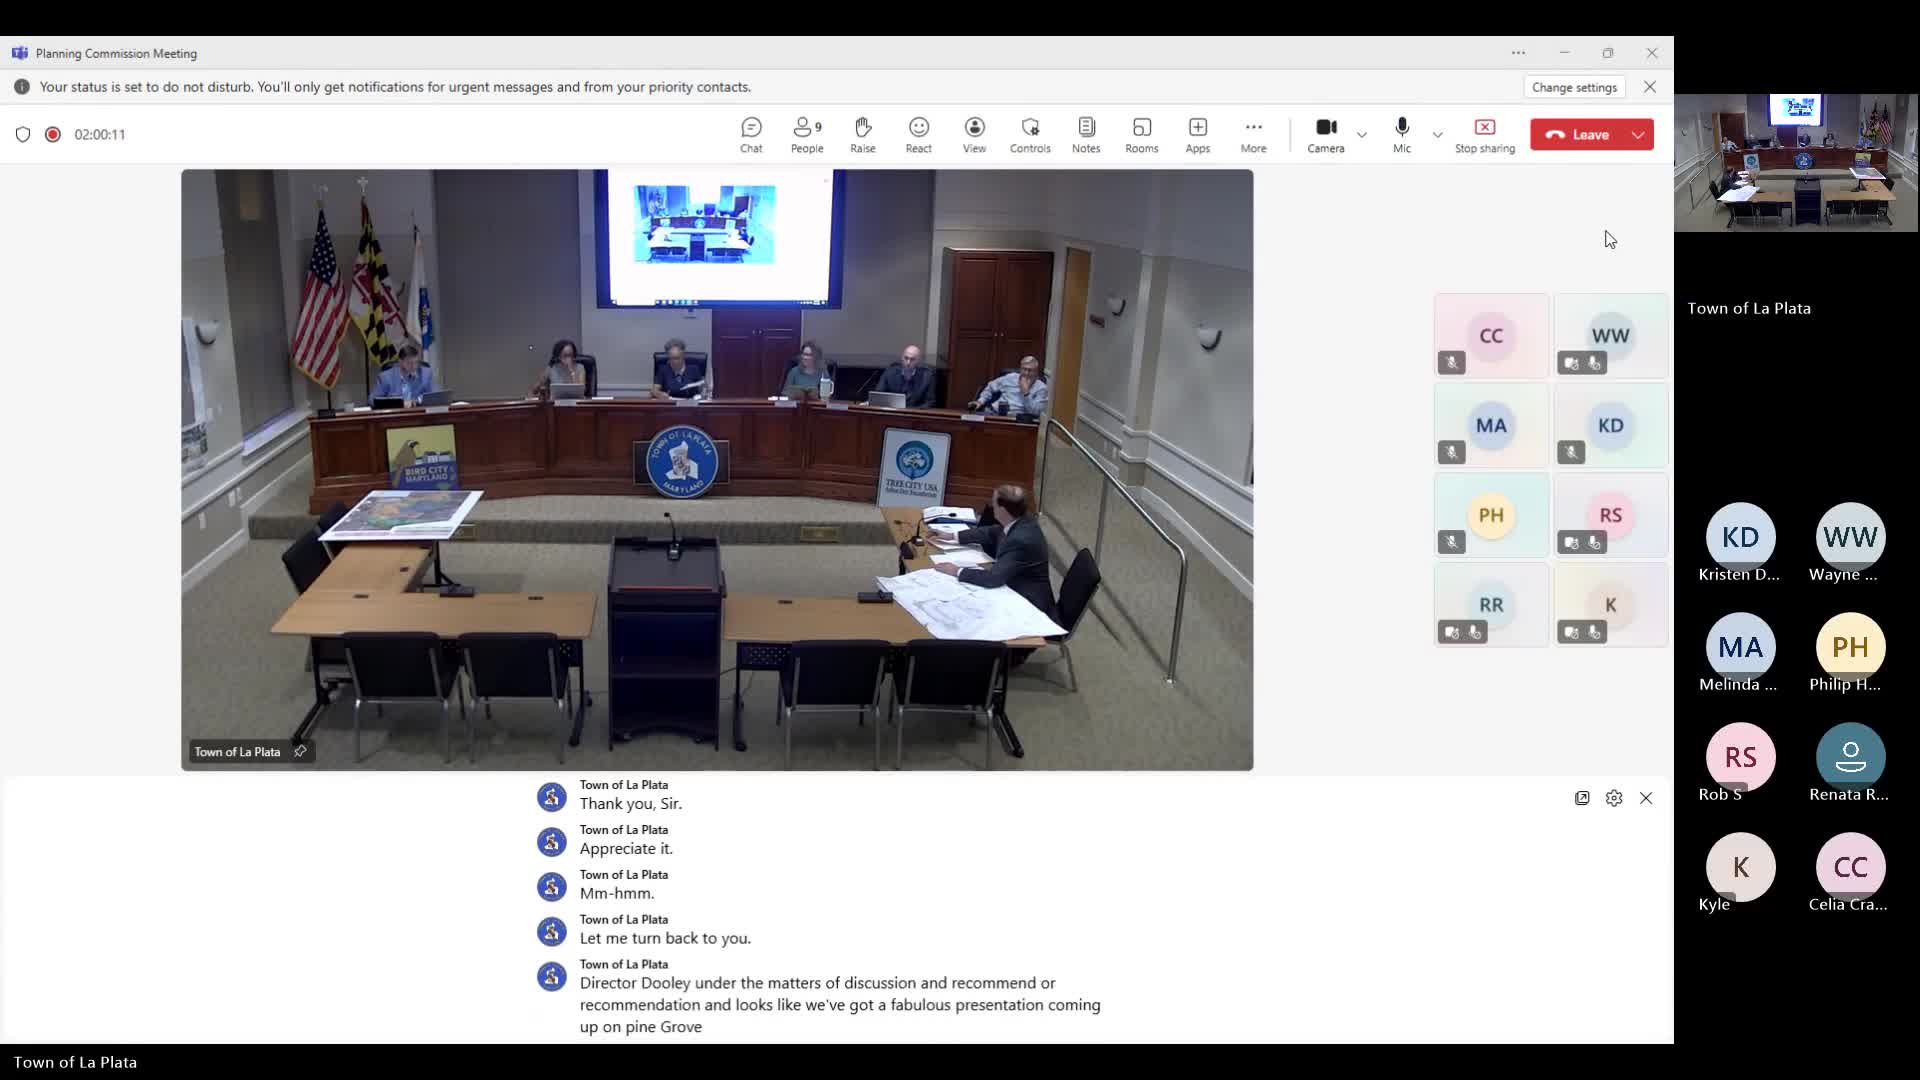1920x1080 pixels.
Task: Open the Chat panel
Action: click(751, 134)
